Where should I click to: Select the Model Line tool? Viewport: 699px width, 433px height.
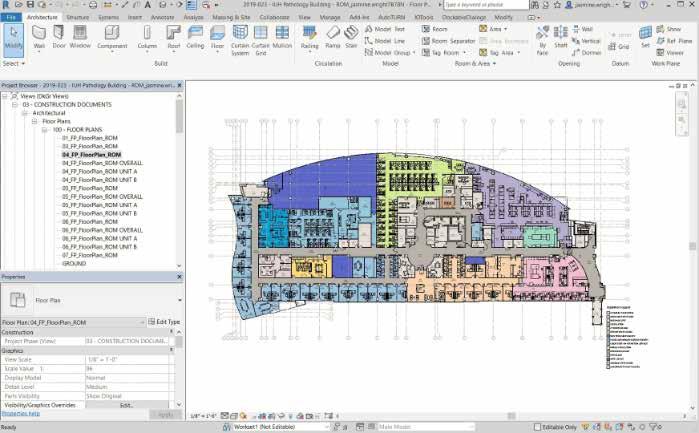click(x=385, y=41)
